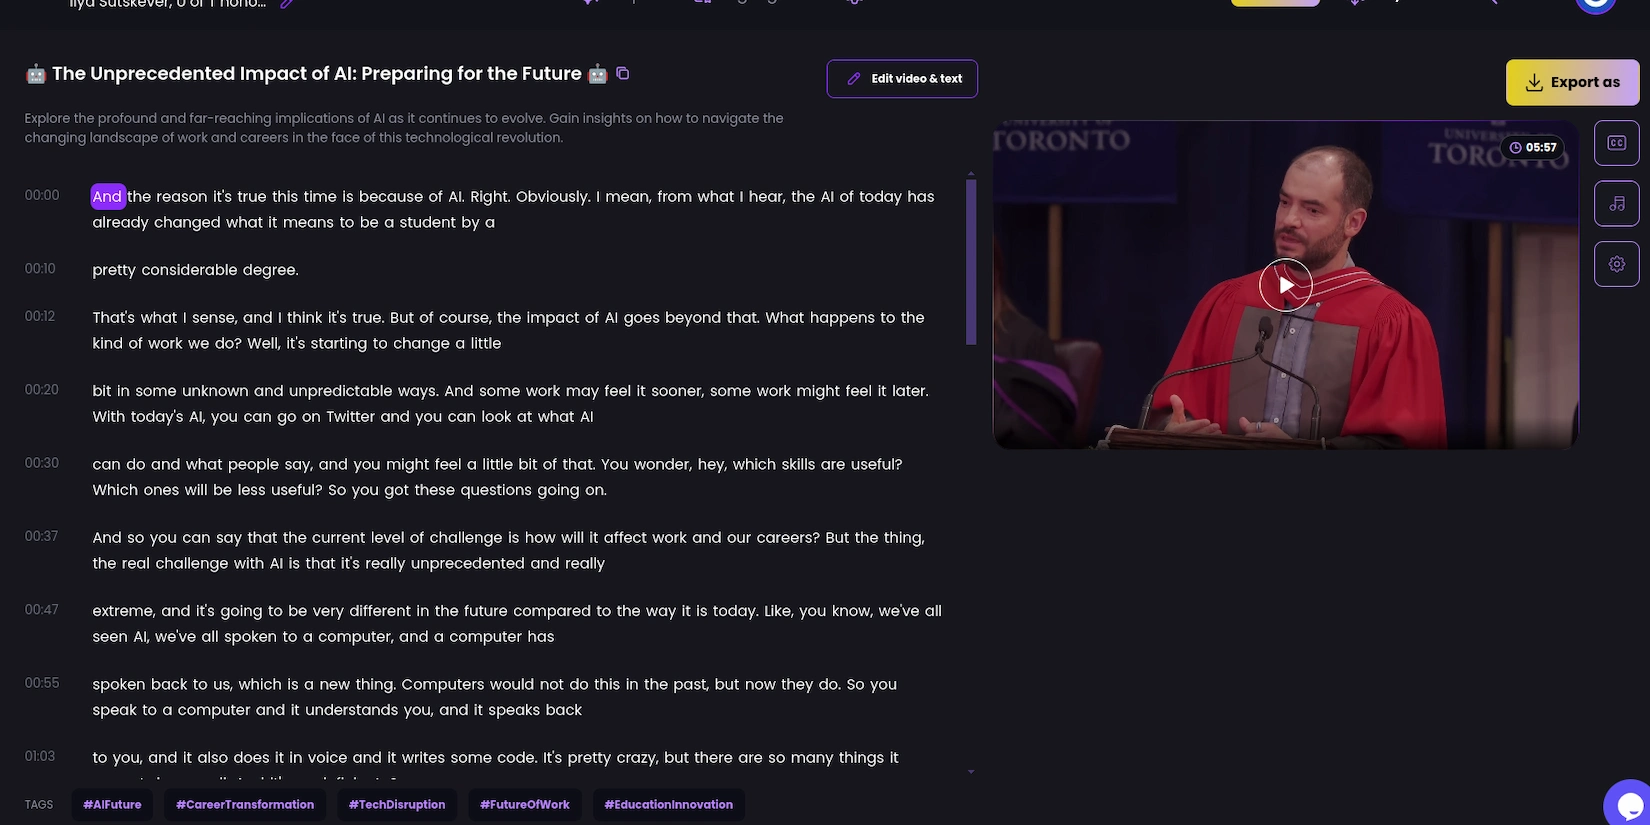This screenshot has width=1650, height=825.
Task: Copy the video title with copy icon
Action: click(x=622, y=73)
